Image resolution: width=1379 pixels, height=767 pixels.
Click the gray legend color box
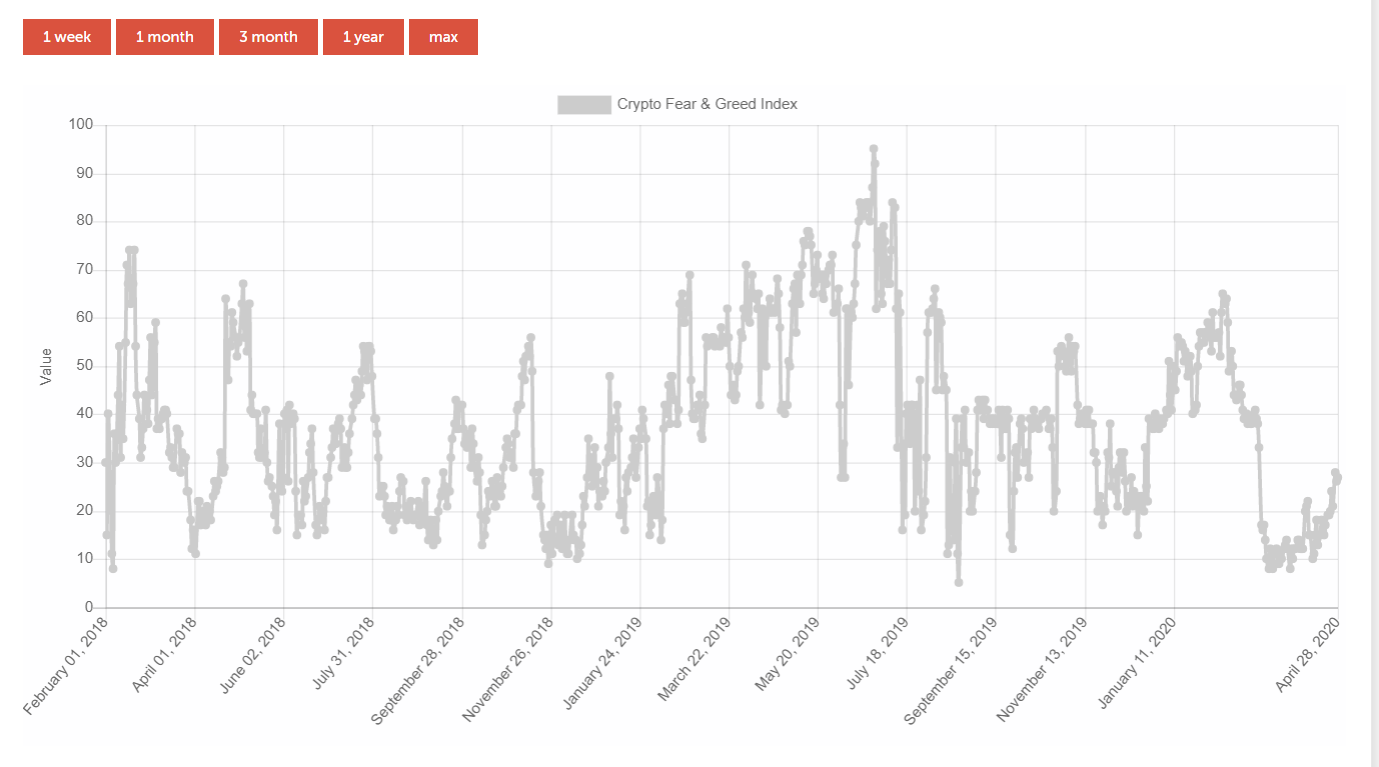coord(584,104)
